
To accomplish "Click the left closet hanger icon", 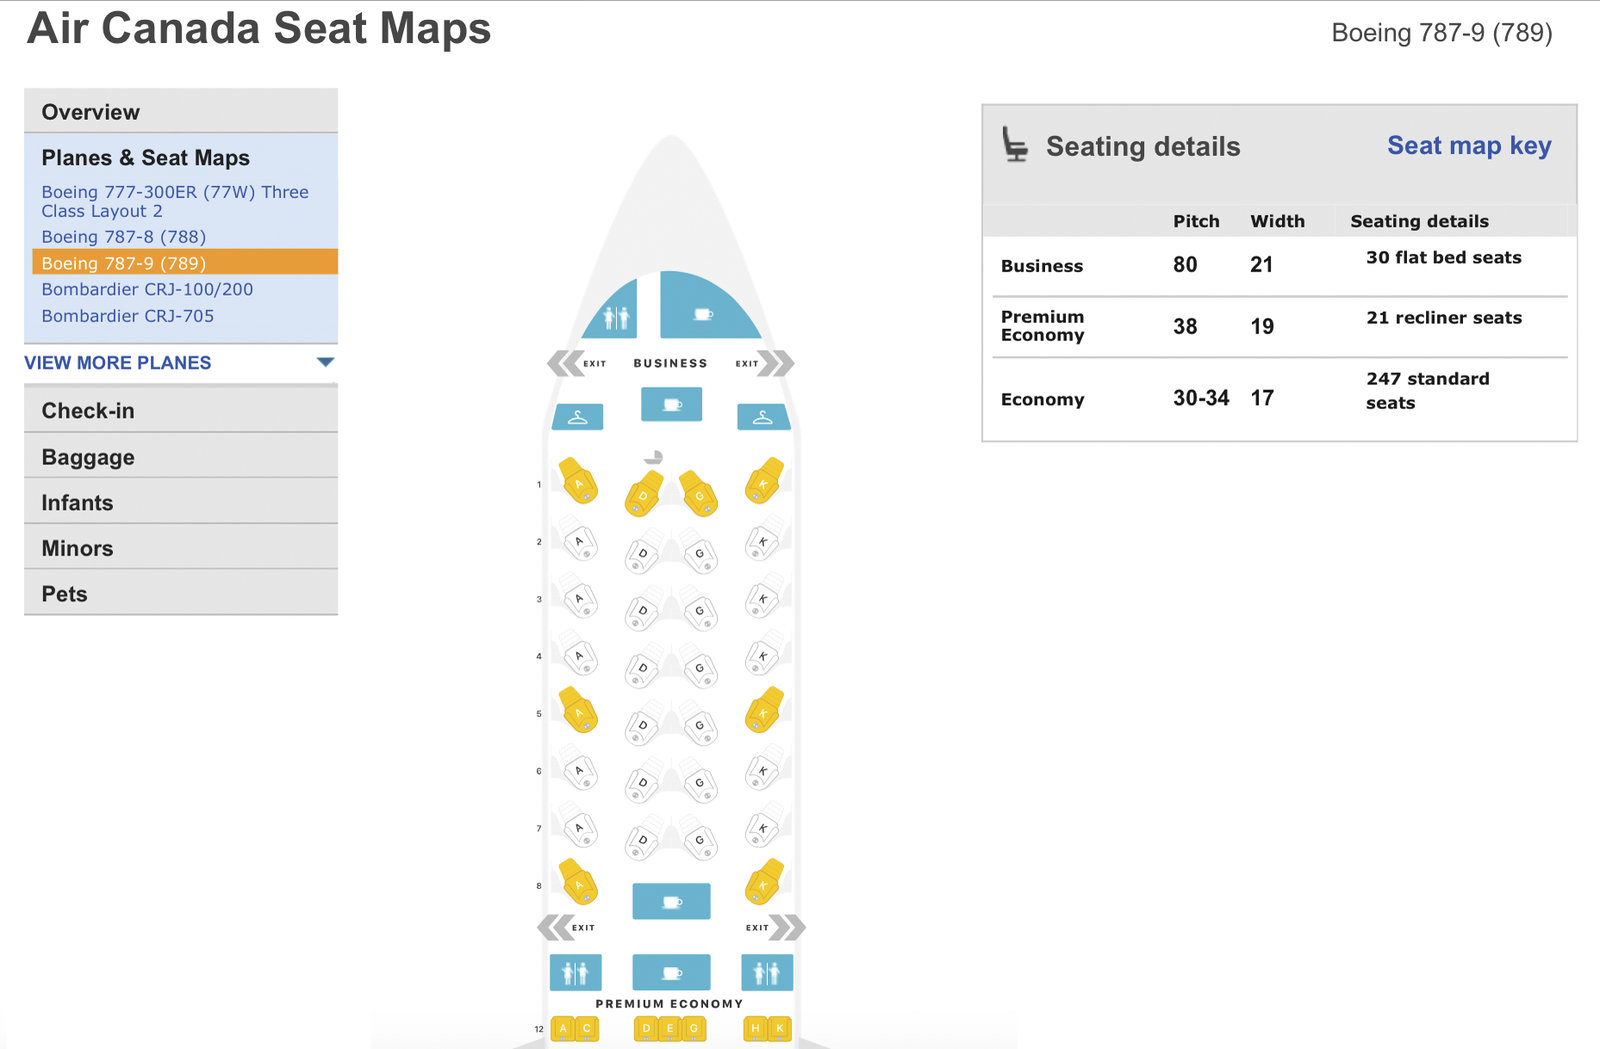I will [x=576, y=417].
